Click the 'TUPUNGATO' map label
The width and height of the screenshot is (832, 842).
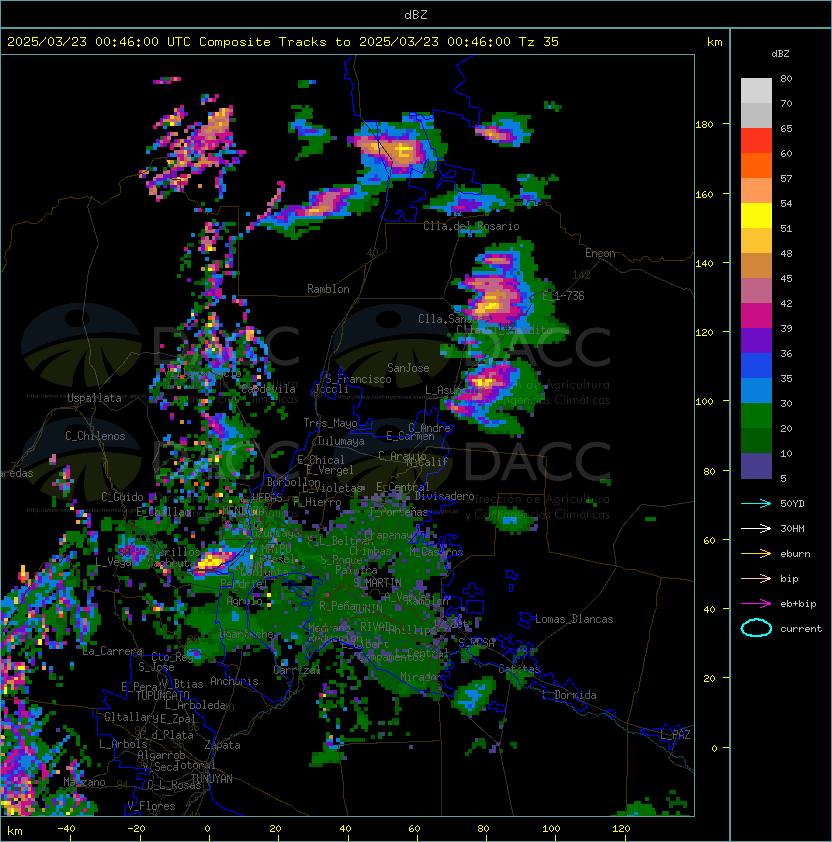coord(162,695)
